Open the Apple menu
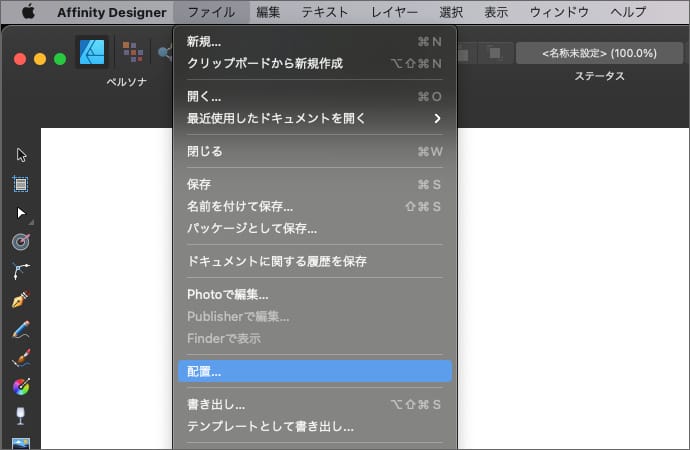Screen dimensions: 690x450 click(27, 12)
